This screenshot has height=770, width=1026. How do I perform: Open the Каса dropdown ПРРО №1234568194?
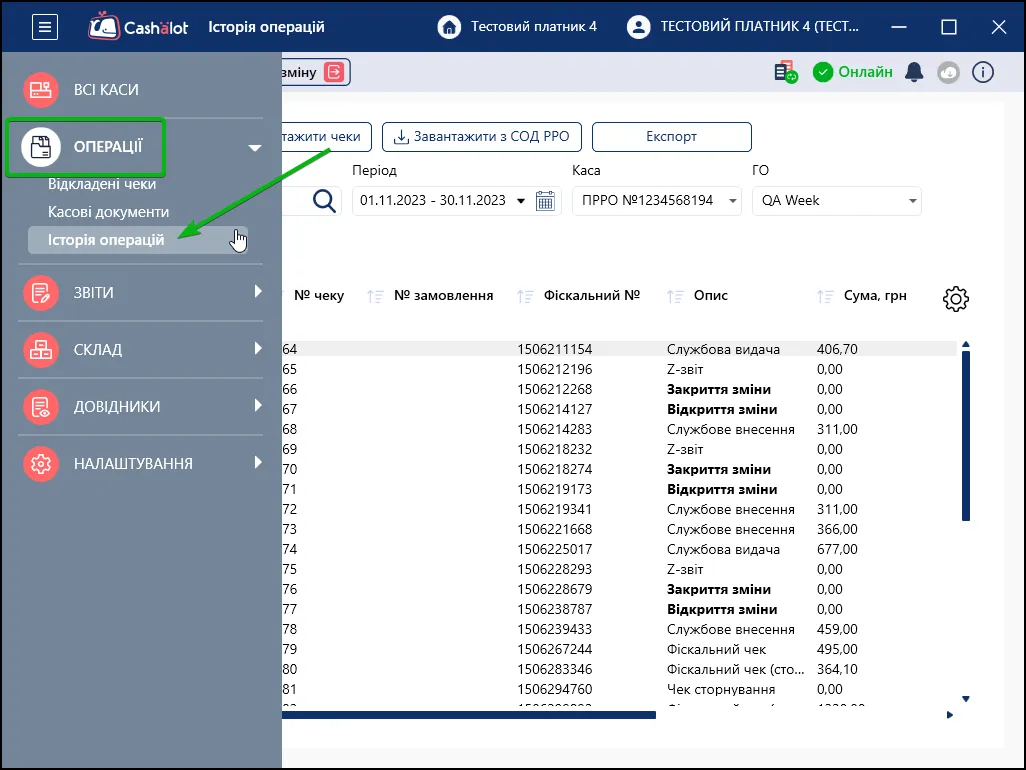click(656, 201)
